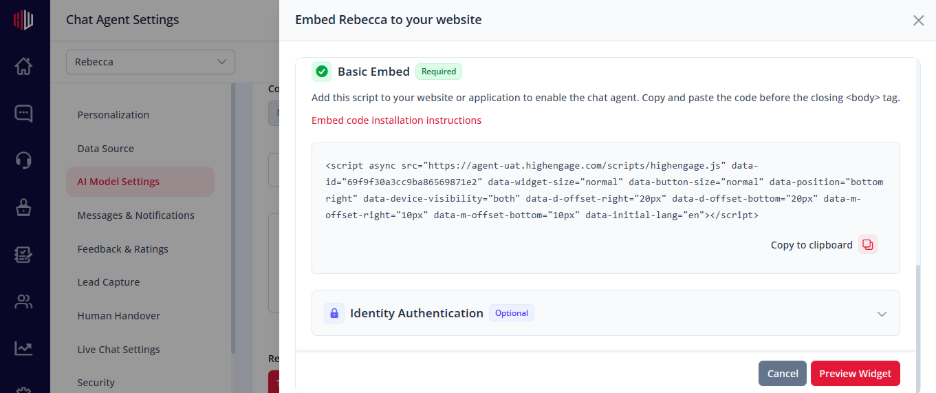Click the settings menu vertical scrollbar
Screen dimensions: 936x393
pyautogui.click(x=233, y=218)
